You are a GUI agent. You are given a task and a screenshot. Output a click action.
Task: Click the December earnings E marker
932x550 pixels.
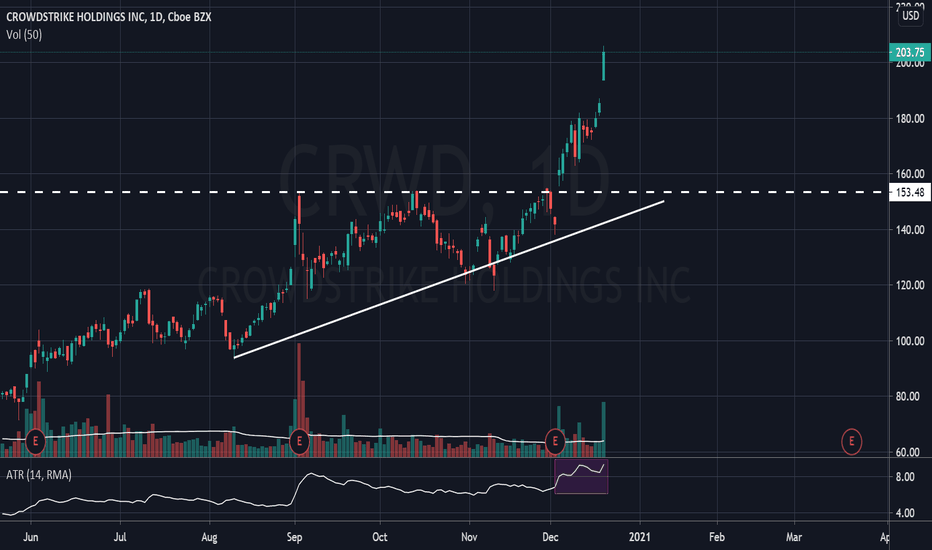pyautogui.click(x=555, y=442)
